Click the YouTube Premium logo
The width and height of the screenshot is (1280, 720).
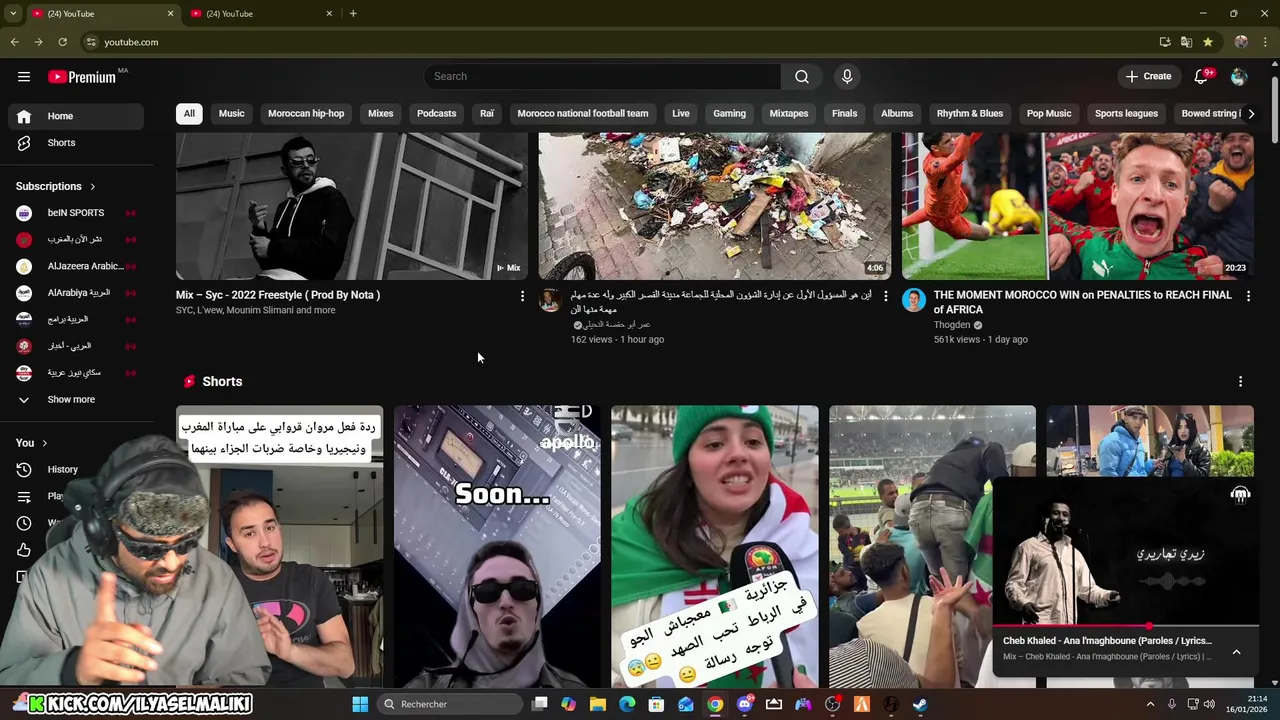83,77
